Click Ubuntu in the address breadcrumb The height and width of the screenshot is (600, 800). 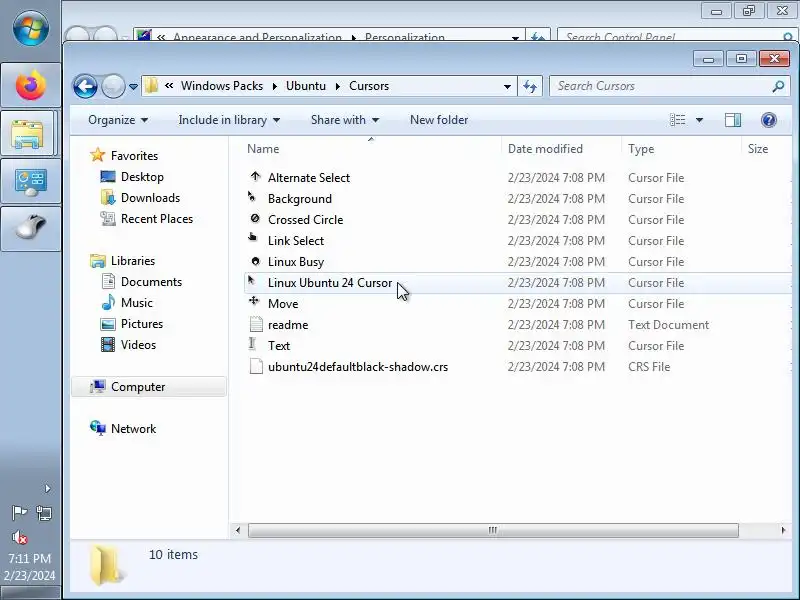[x=306, y=86]
